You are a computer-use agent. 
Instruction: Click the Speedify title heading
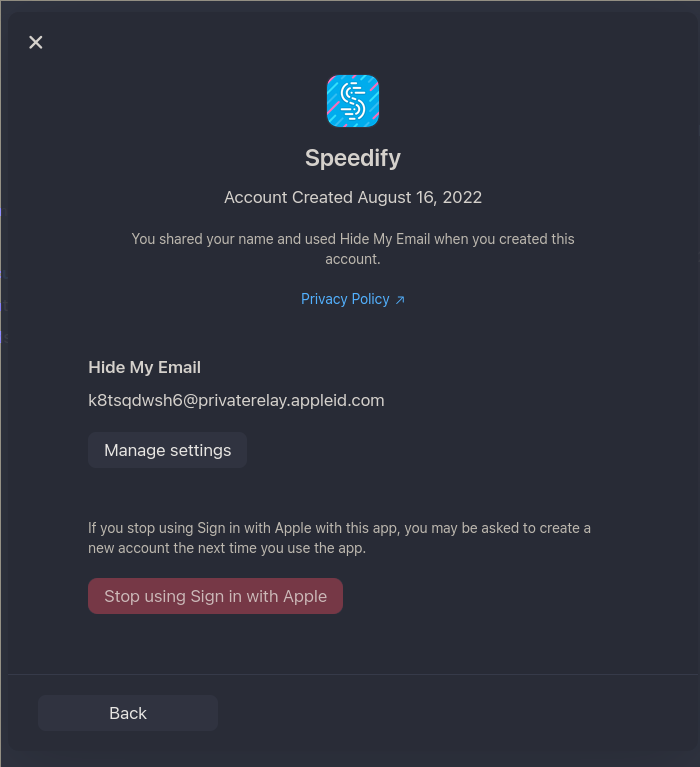coord(353,158)
